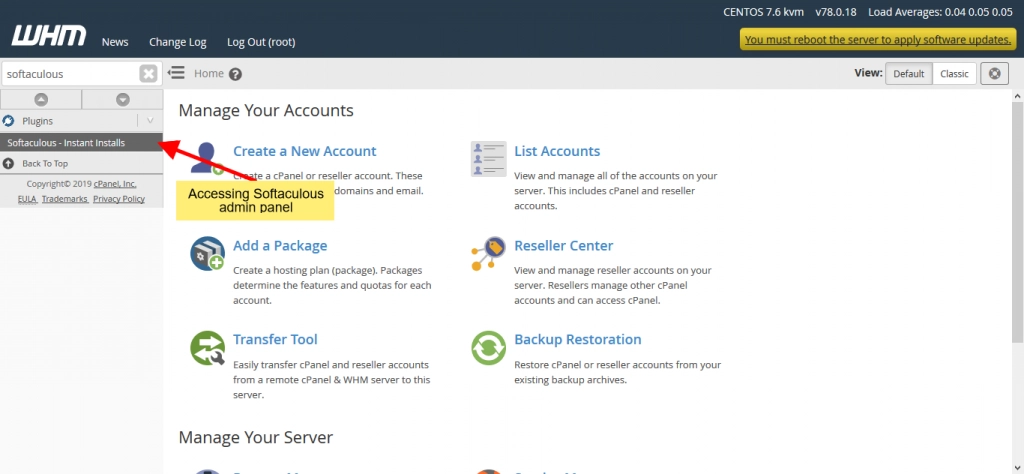Click the Create a New Account icon
Image resolution: width=1024 pixels, height=474 pixels.
tap(208, 159)
